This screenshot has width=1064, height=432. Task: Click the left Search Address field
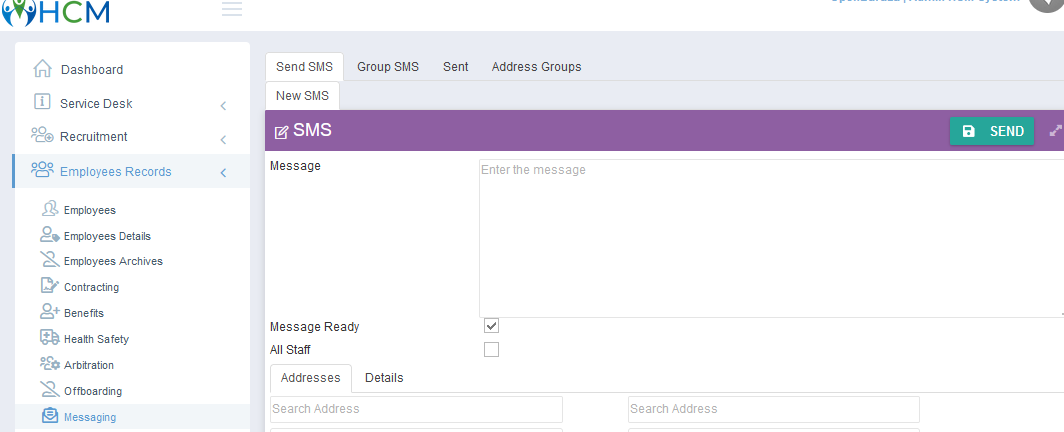coord(417,409)
